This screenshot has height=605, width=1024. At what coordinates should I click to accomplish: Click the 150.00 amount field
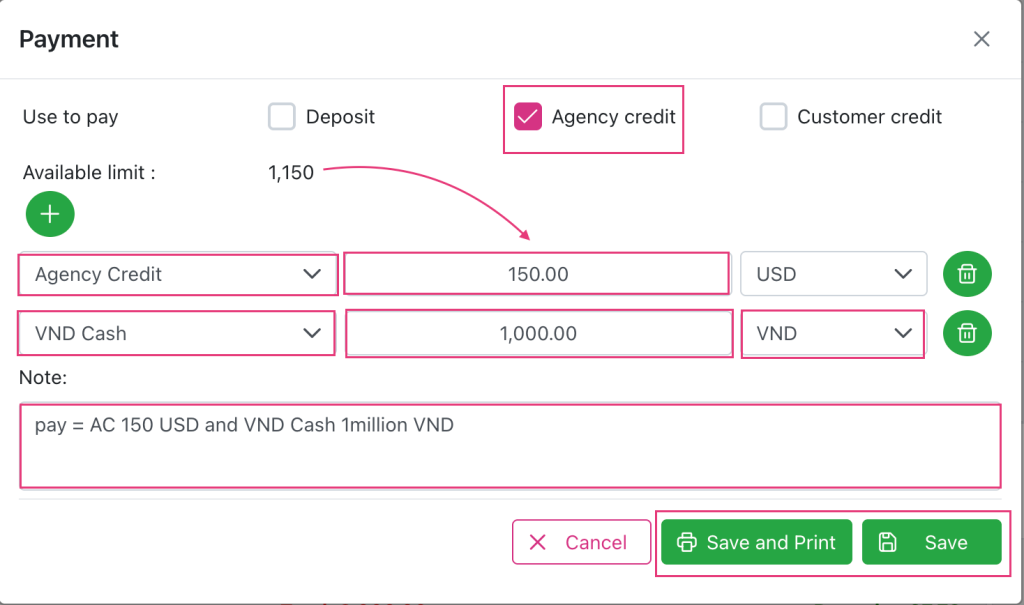(537, 274)
